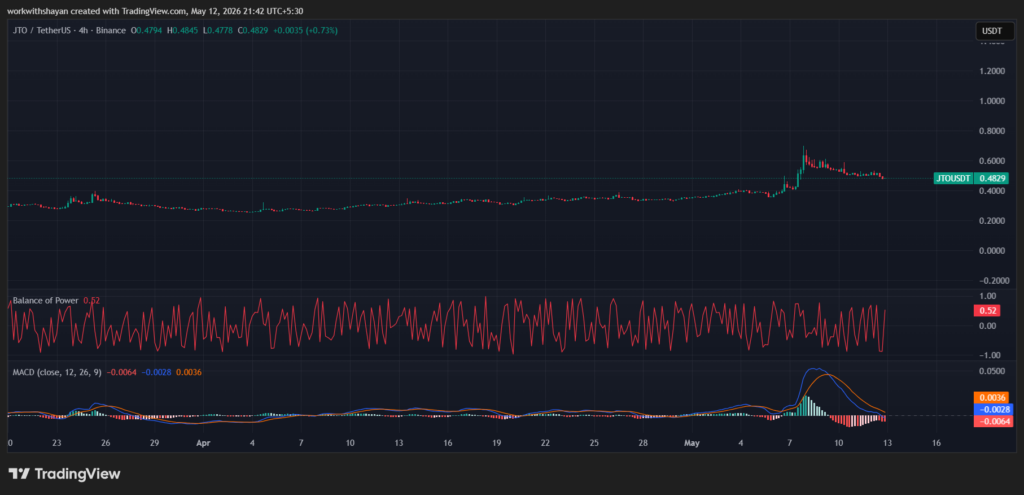Image resolution: width=1024 pixels, height=495 pixels.
Task: Click the 22 date label on time axis
Action: click(x=545, y=443)
